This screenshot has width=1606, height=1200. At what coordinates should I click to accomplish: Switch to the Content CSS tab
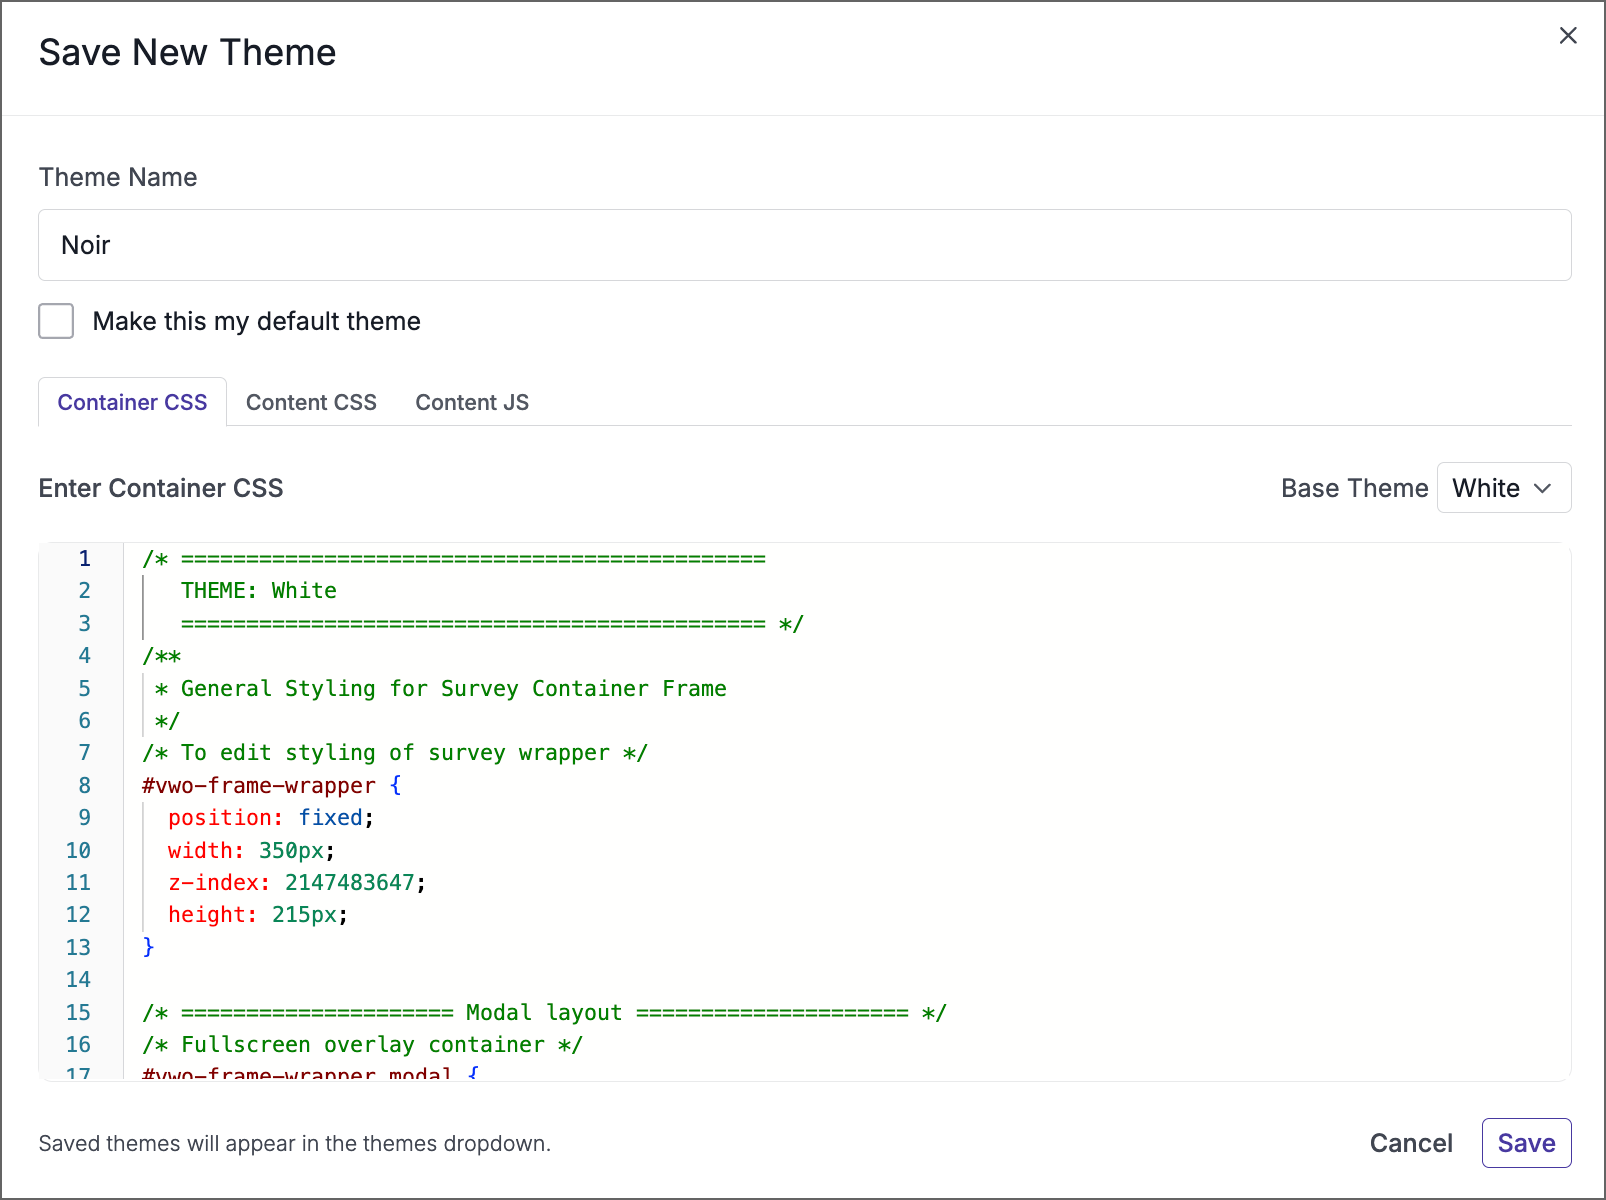coord(311,402)
